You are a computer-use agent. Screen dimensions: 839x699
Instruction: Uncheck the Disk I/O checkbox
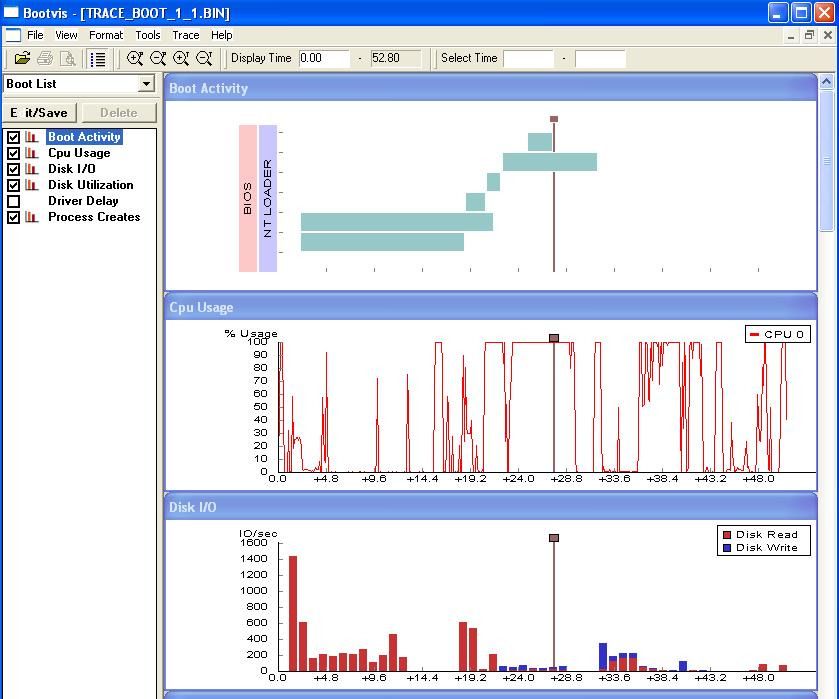pyautogui.click(x=13, y=169)
